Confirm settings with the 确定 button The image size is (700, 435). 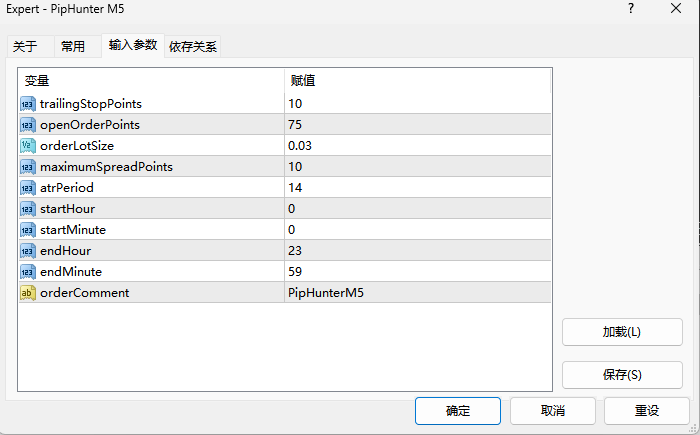pyautogui.click(x=457, y=411)
